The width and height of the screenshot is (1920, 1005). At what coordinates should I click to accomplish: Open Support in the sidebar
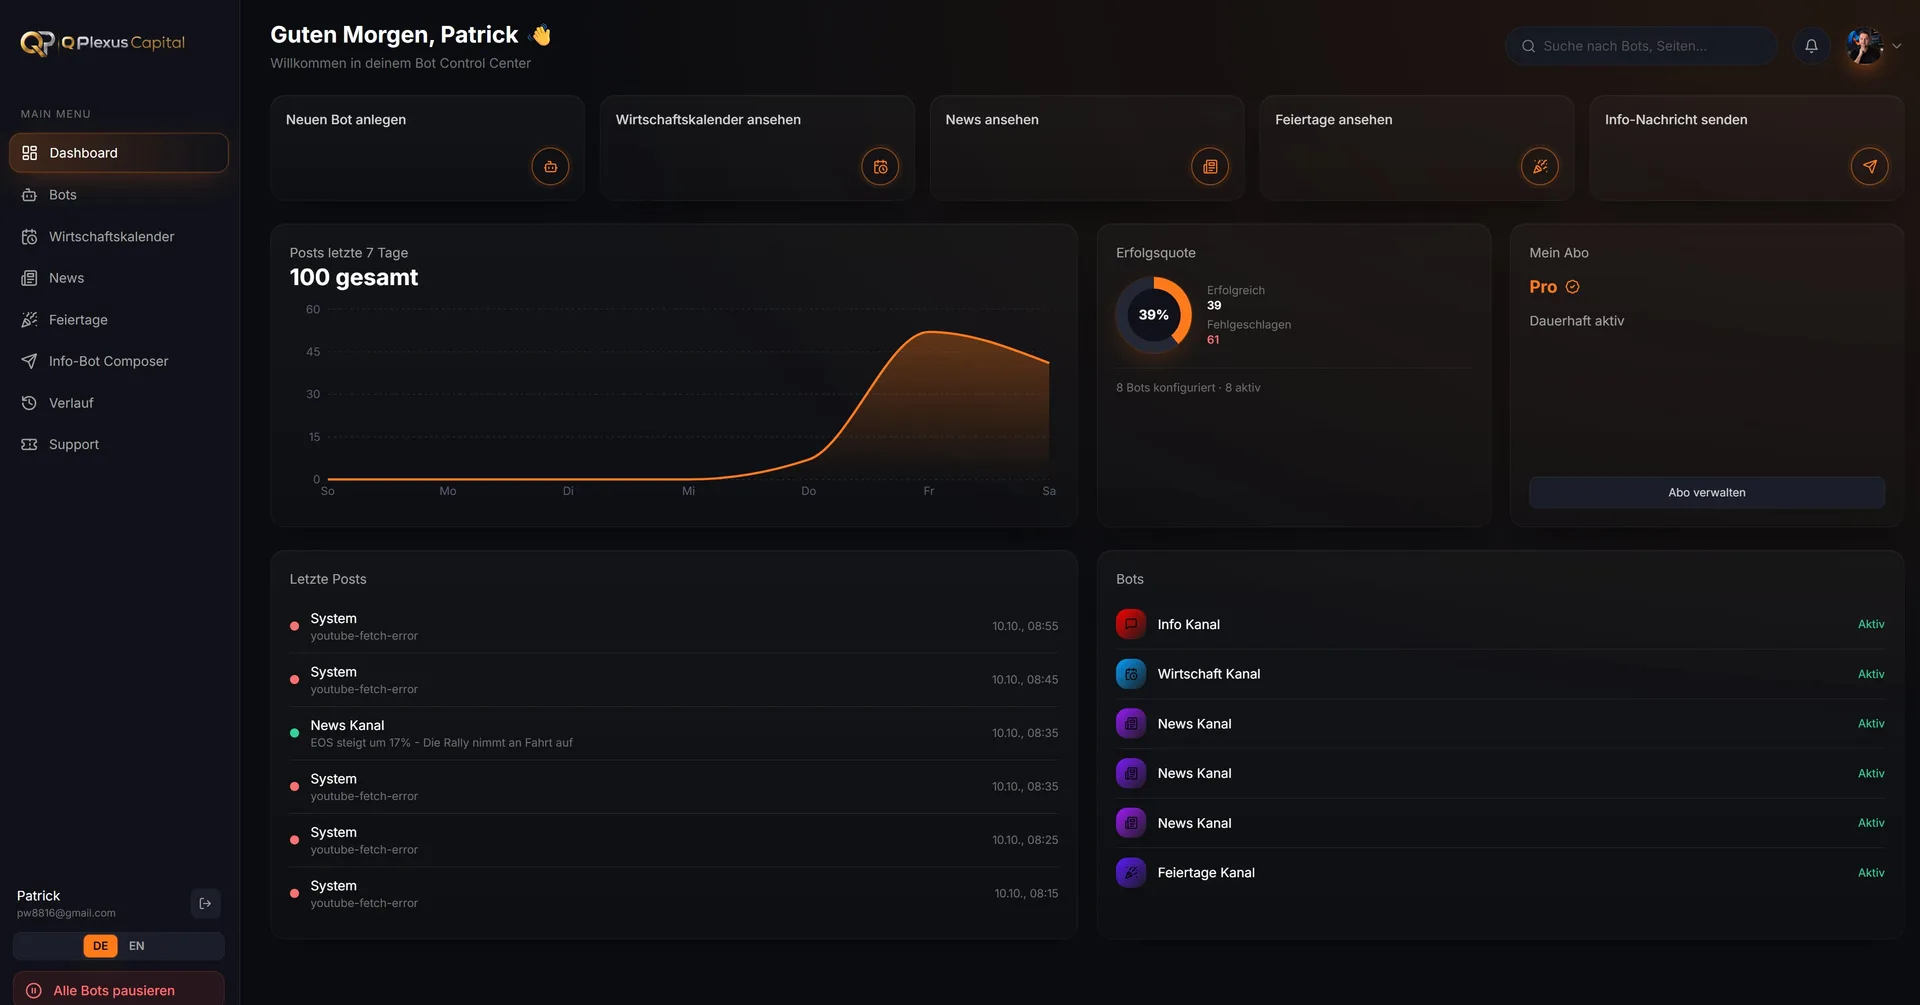coord(119,444)
